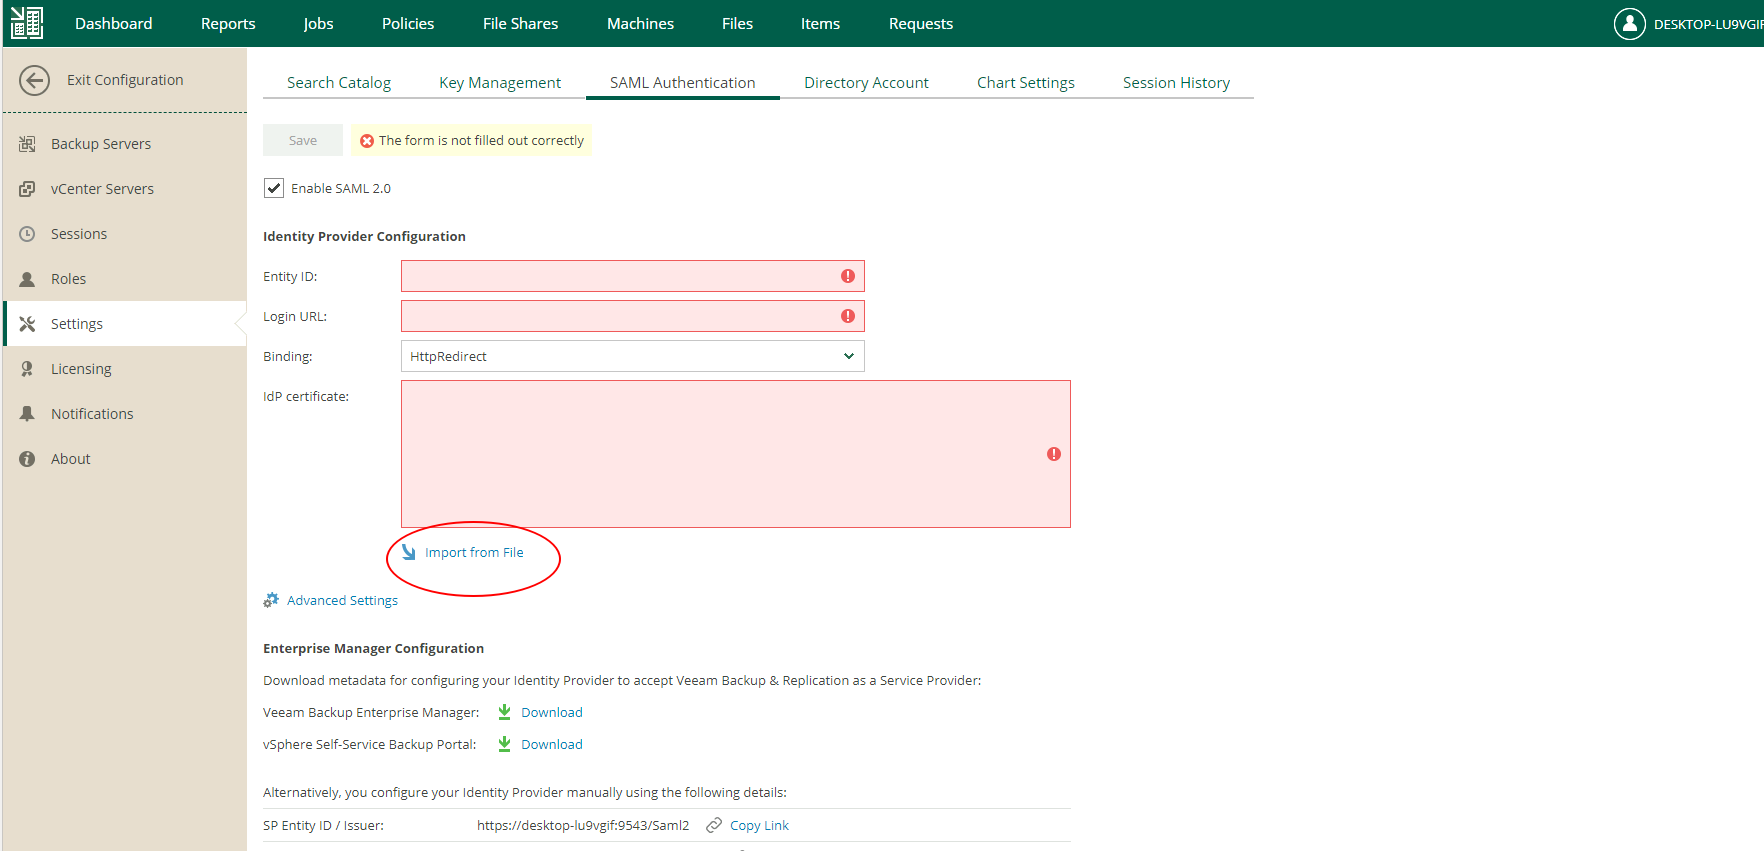The height and width of the screenshot is (851, 1764).
Task: Click into the IdP certificate text area
Action: [736, 454]
